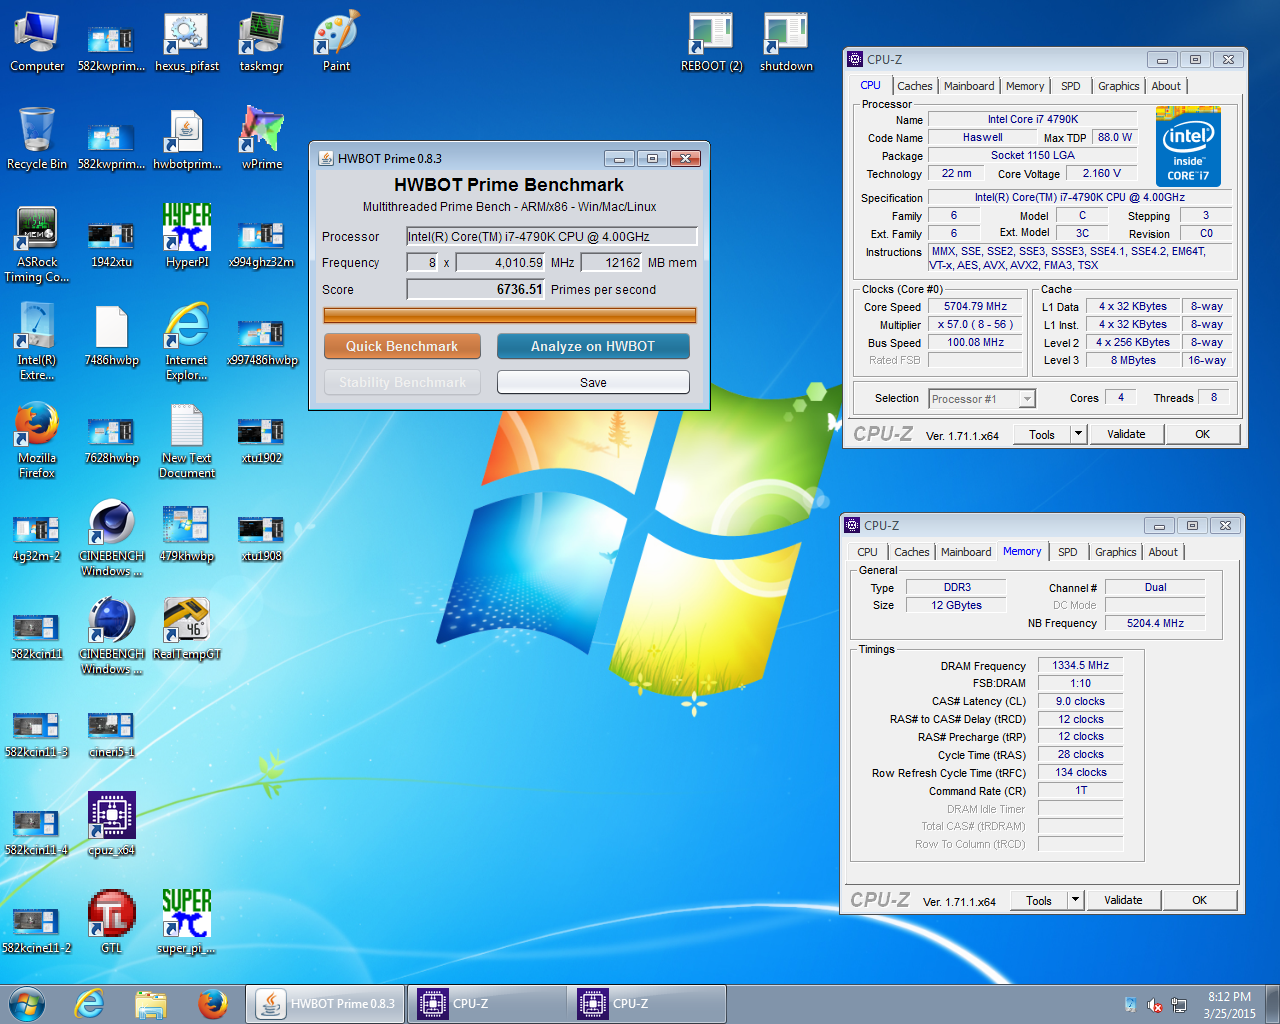Image resolution: width=1280 pixels, height=1024 pixels.
Task: Expand Tools dropdown arrow in top CPU-Z
Action: click(1078, 434)
